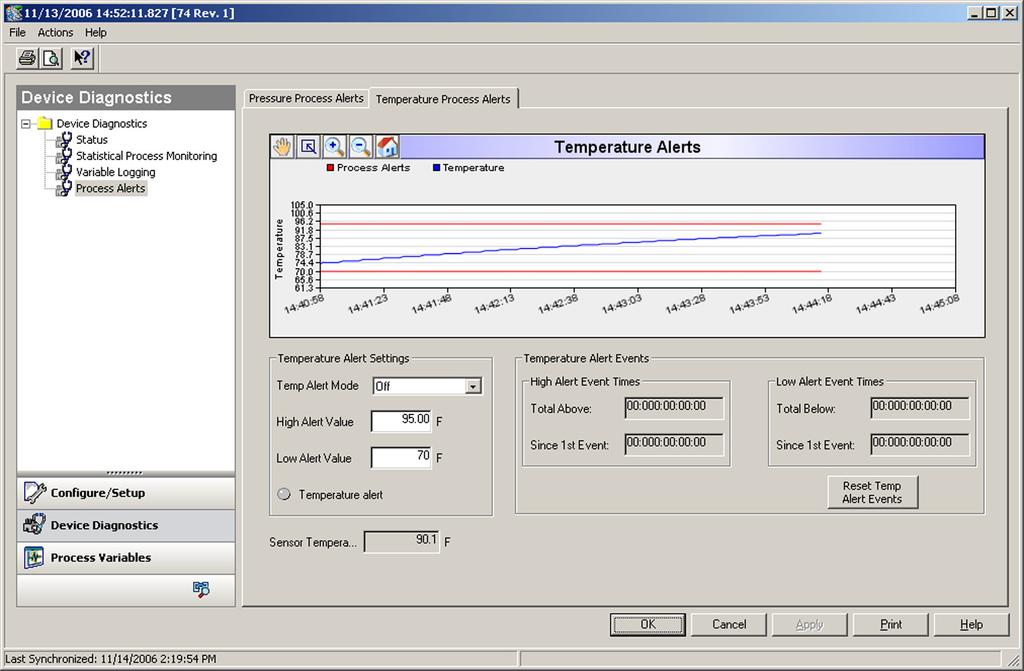
Task: Click the Print toolbar icon
Action: pos(27,58)
